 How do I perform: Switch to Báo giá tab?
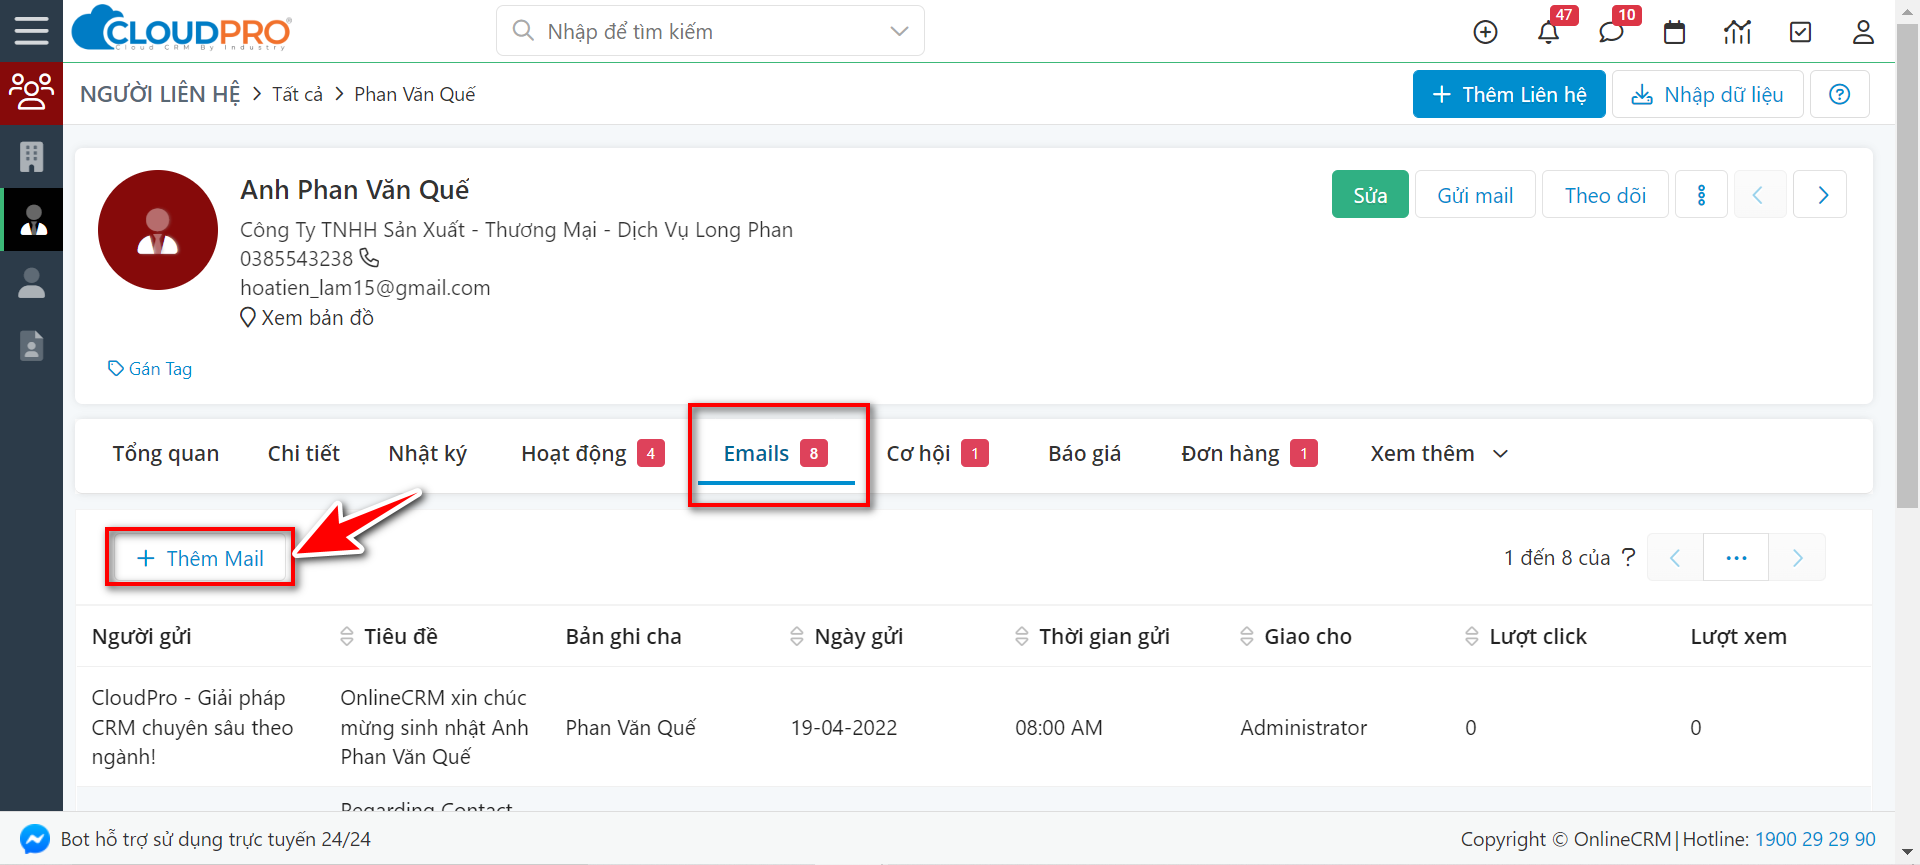(x=1085, y=454)
